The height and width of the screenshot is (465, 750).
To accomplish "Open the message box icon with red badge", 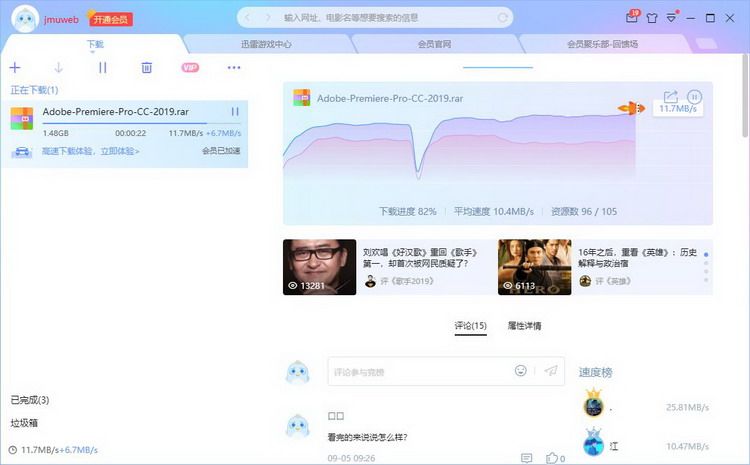I will click(x=632, y=17).
